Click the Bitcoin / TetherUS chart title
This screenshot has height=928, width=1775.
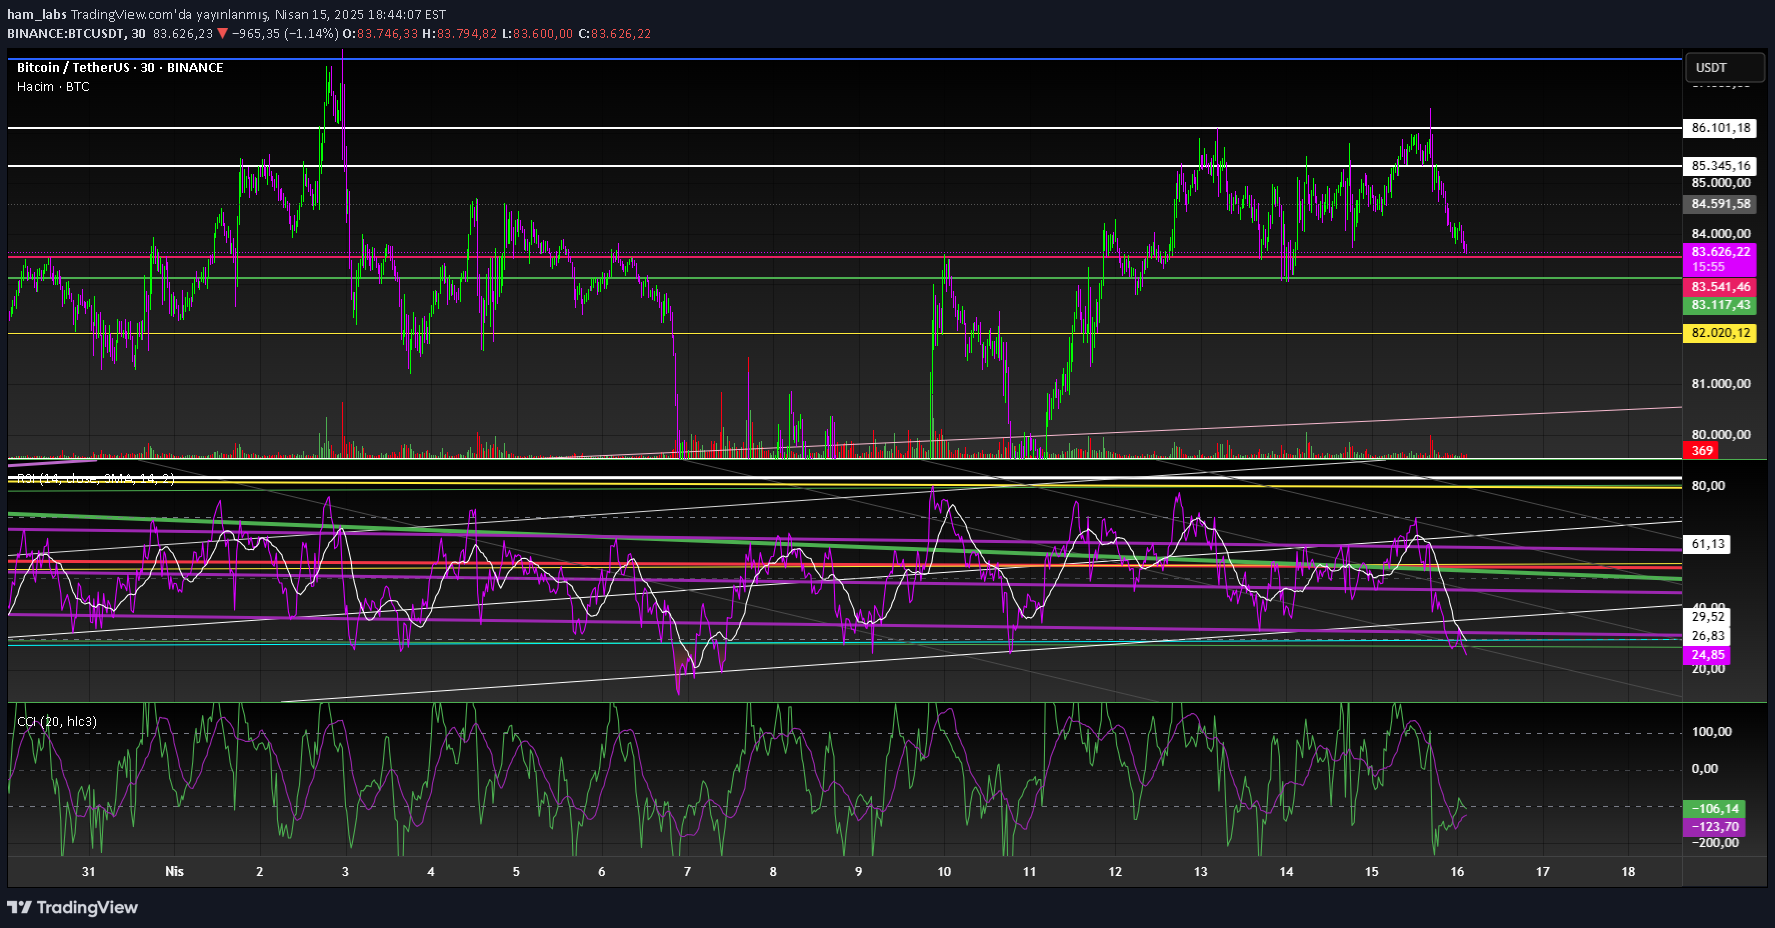pyautogui.click(x=120, y=68)
